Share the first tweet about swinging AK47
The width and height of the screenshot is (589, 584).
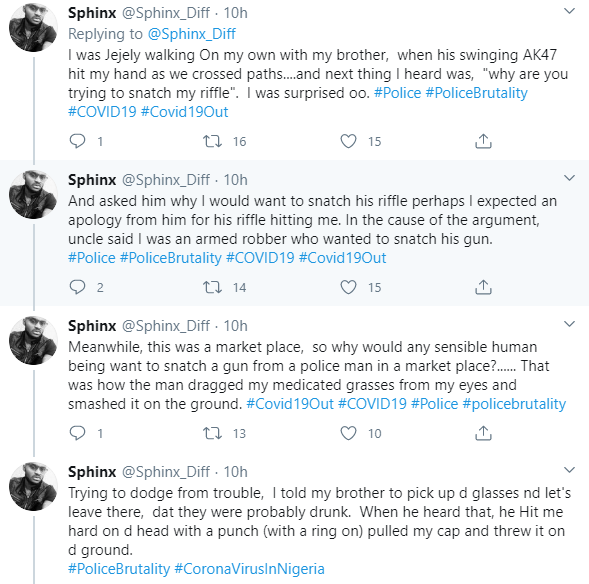(x=483, y=141)
